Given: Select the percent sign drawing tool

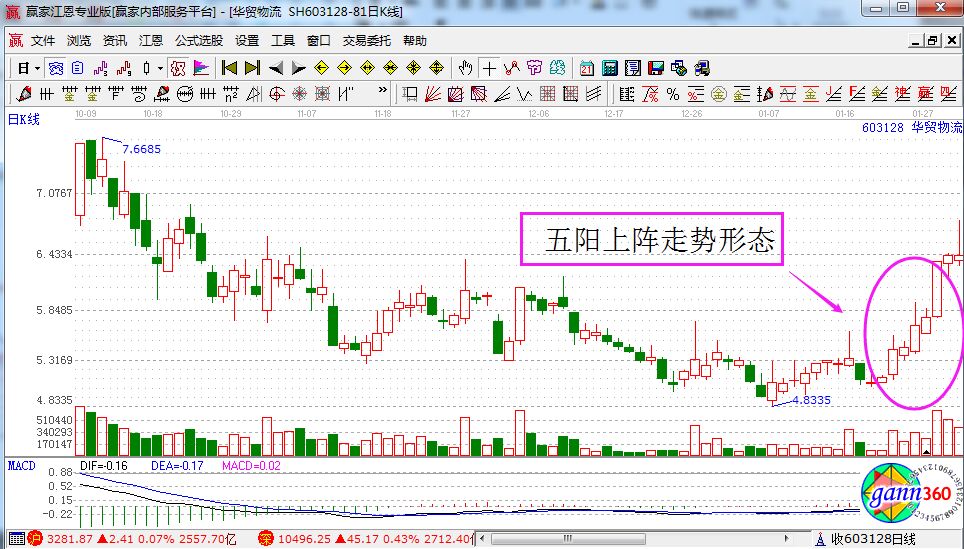Looking at the screenshot, I should click(x=672, y=94).
